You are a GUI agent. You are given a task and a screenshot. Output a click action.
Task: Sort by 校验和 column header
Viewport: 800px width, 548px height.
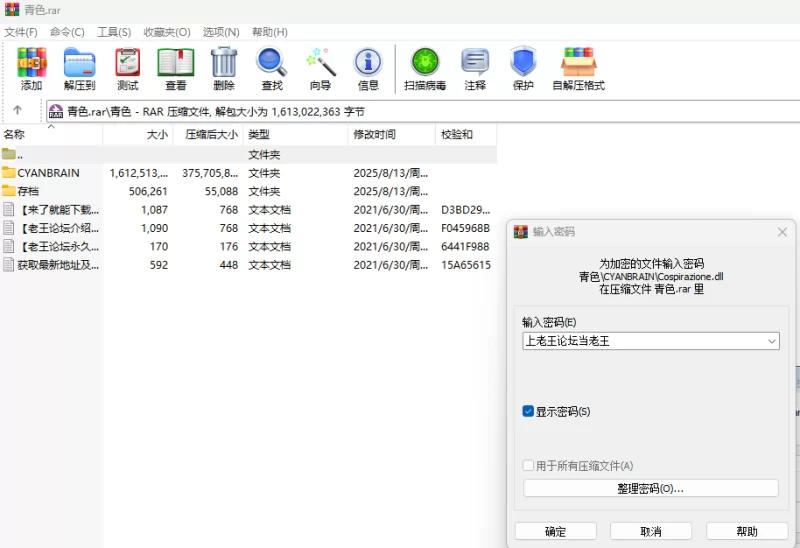pos(466,134)
